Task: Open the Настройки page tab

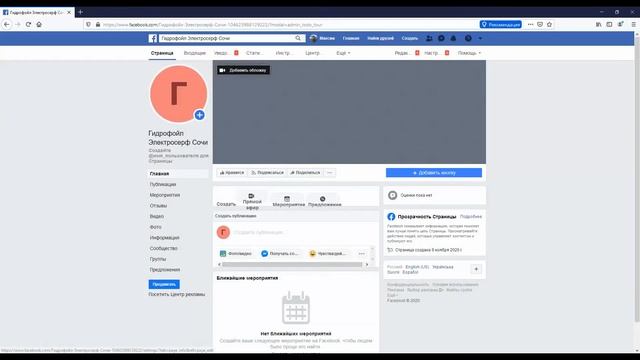Action: (433, 53)
